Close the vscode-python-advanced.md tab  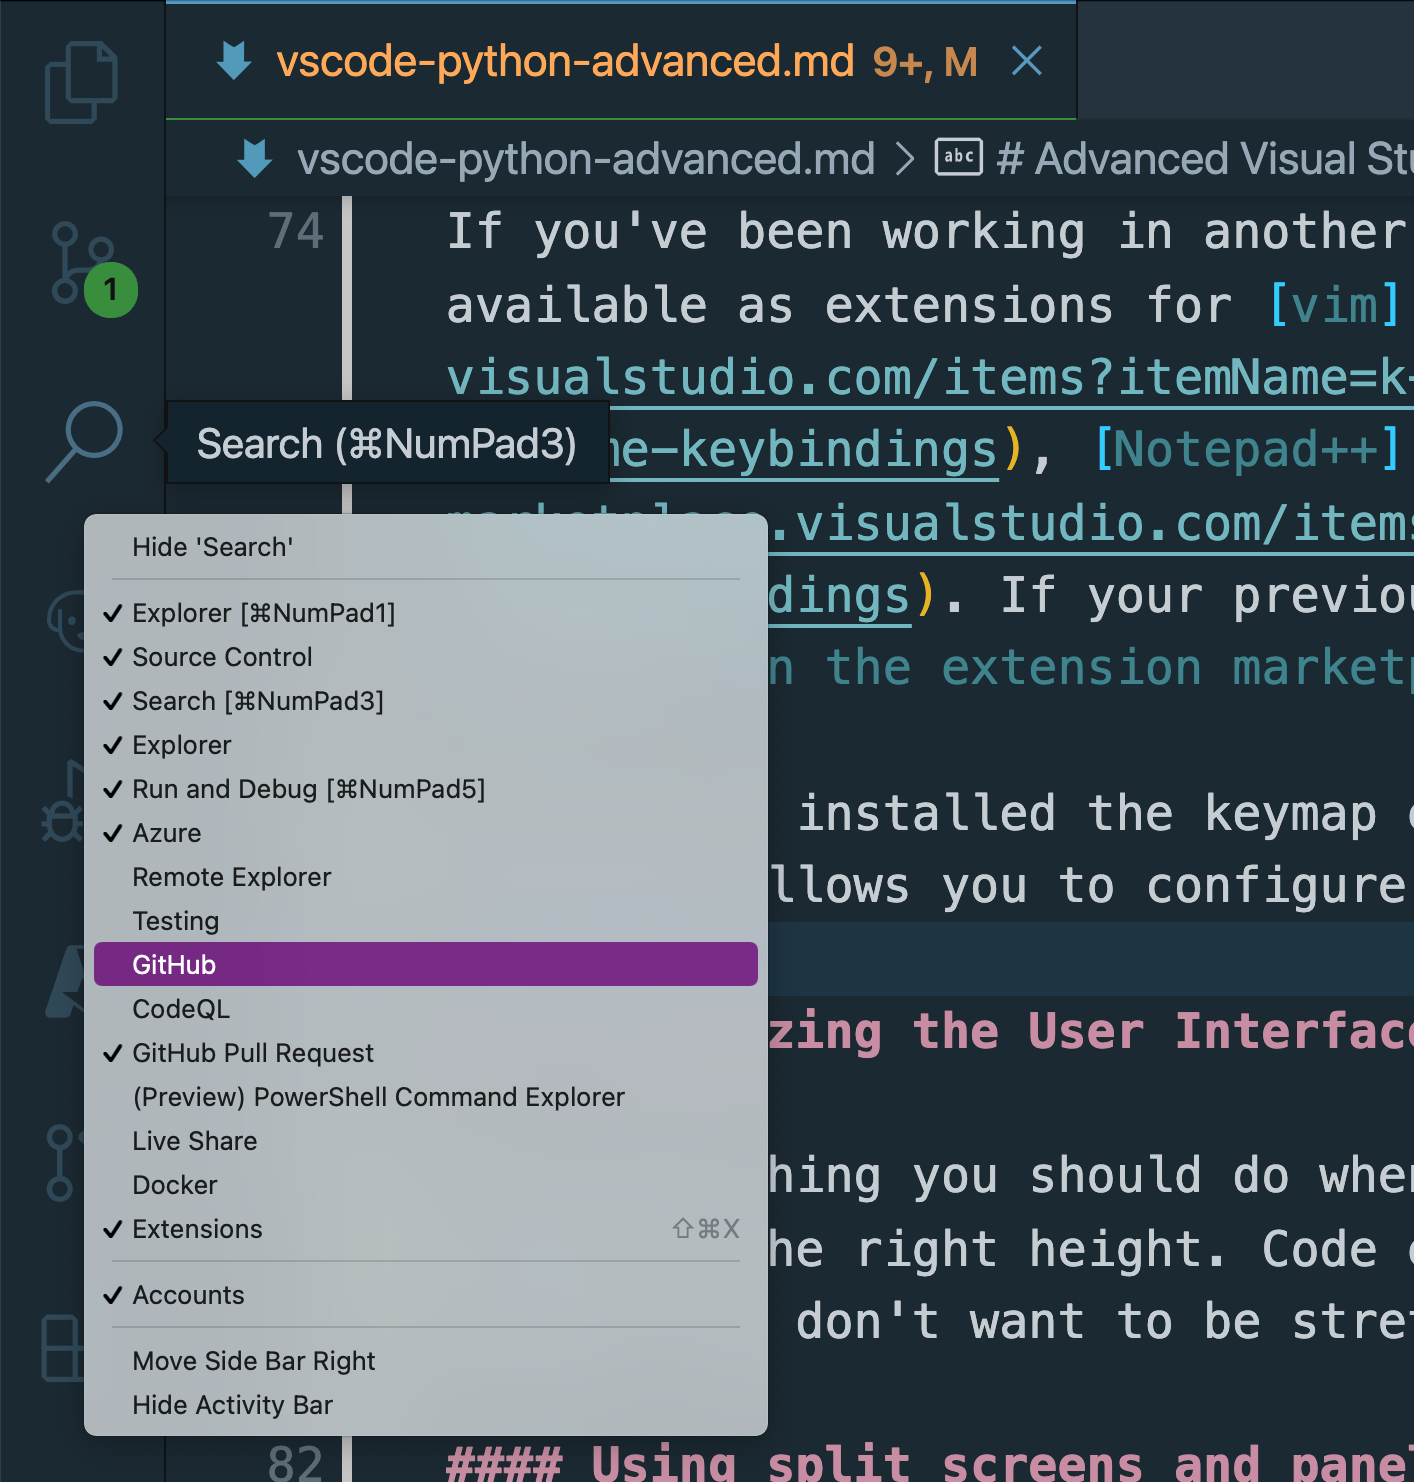1027,60
